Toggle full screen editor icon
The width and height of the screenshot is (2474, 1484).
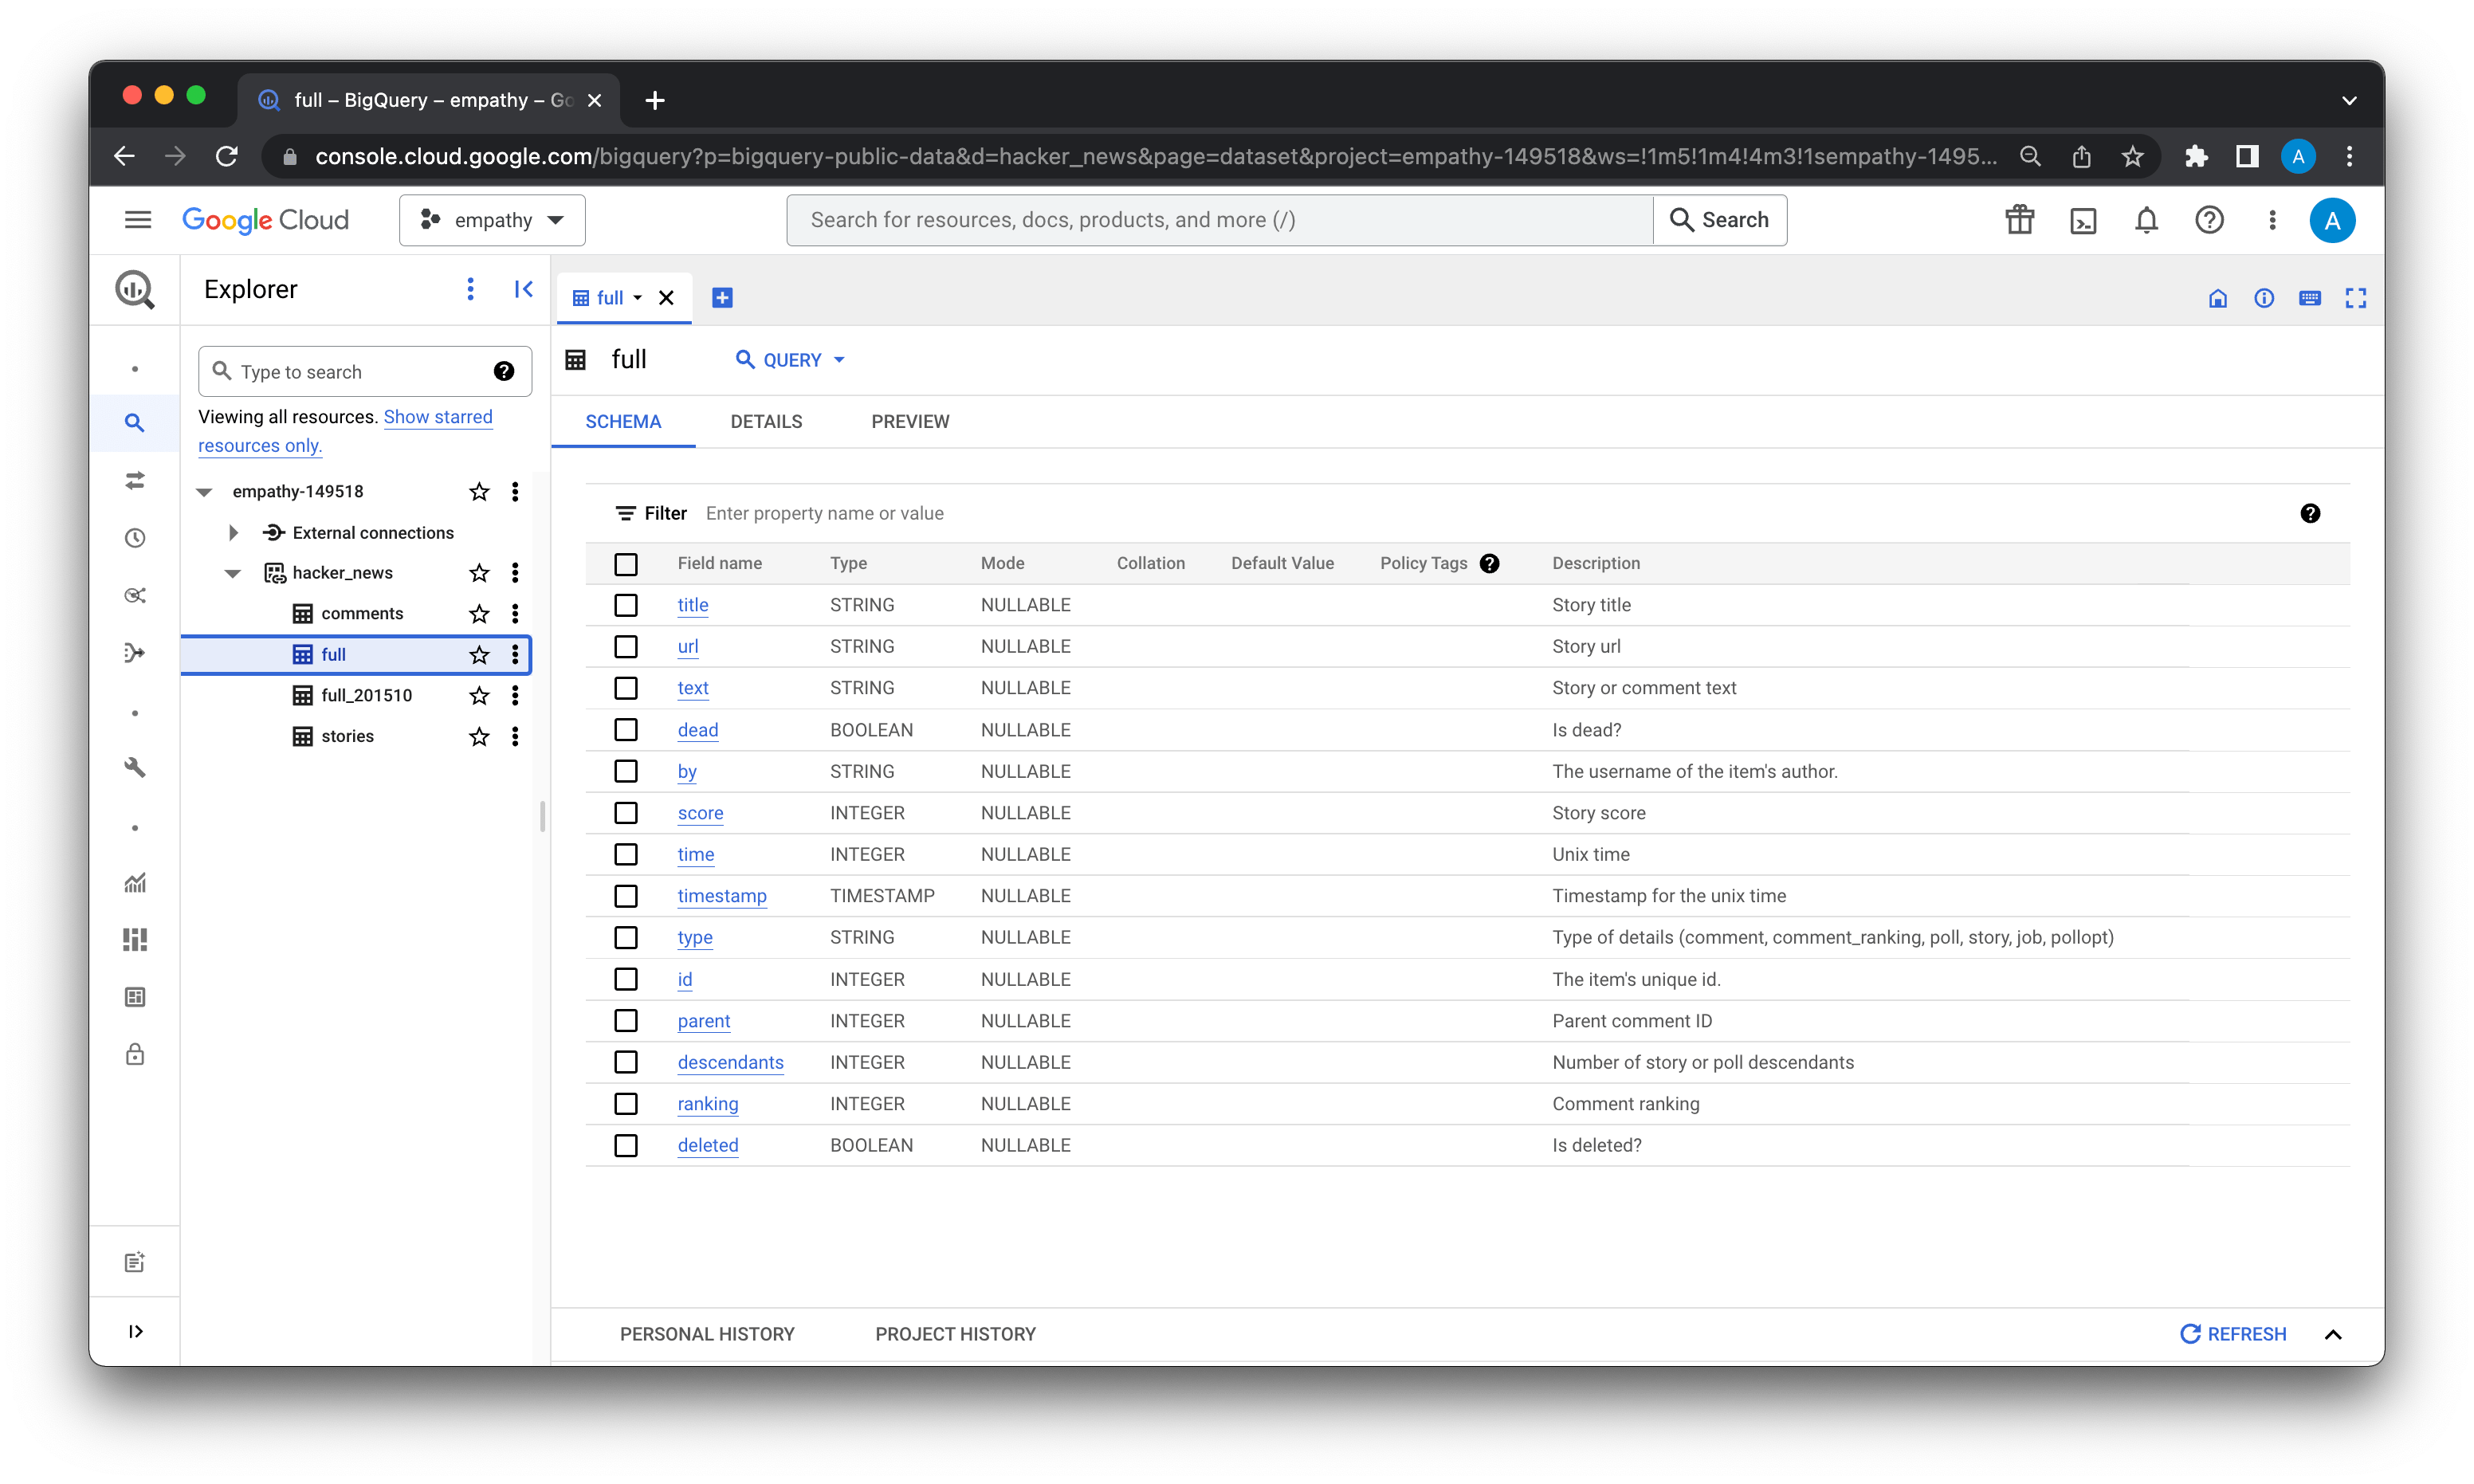tap(2355, 298)
